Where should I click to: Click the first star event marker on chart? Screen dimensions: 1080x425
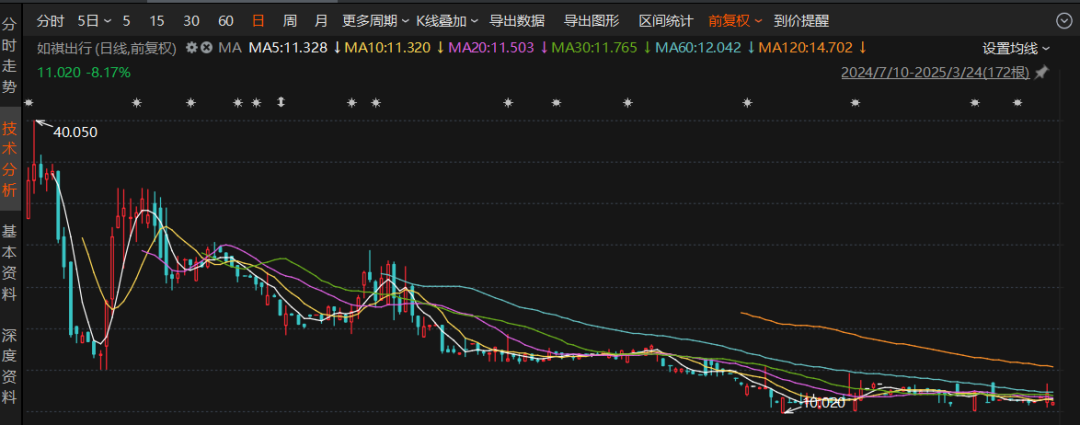(30, 102)
